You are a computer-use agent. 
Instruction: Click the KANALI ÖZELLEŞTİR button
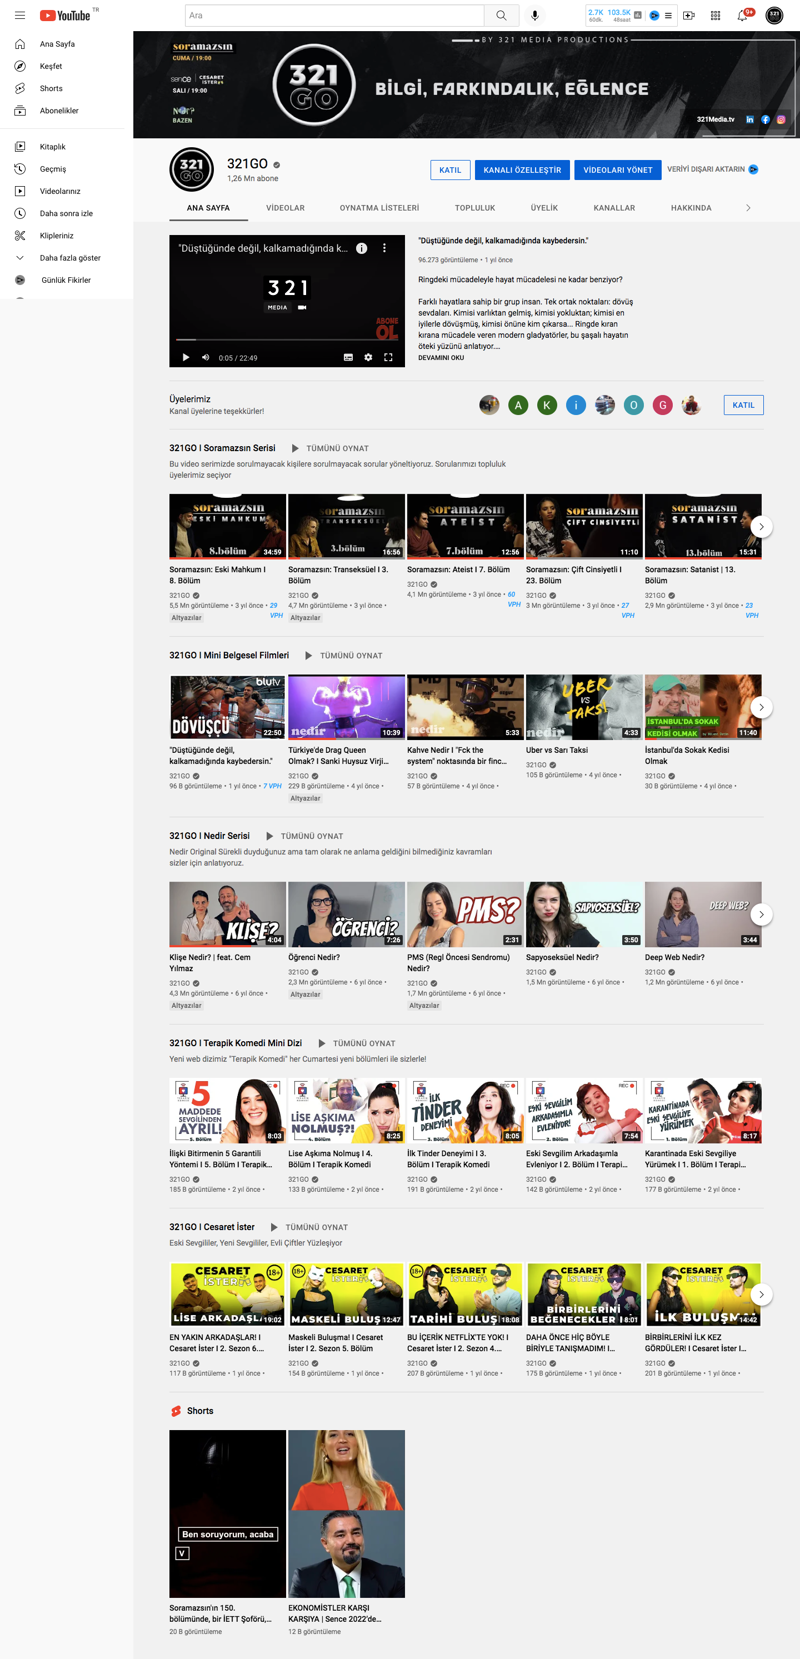522,170
